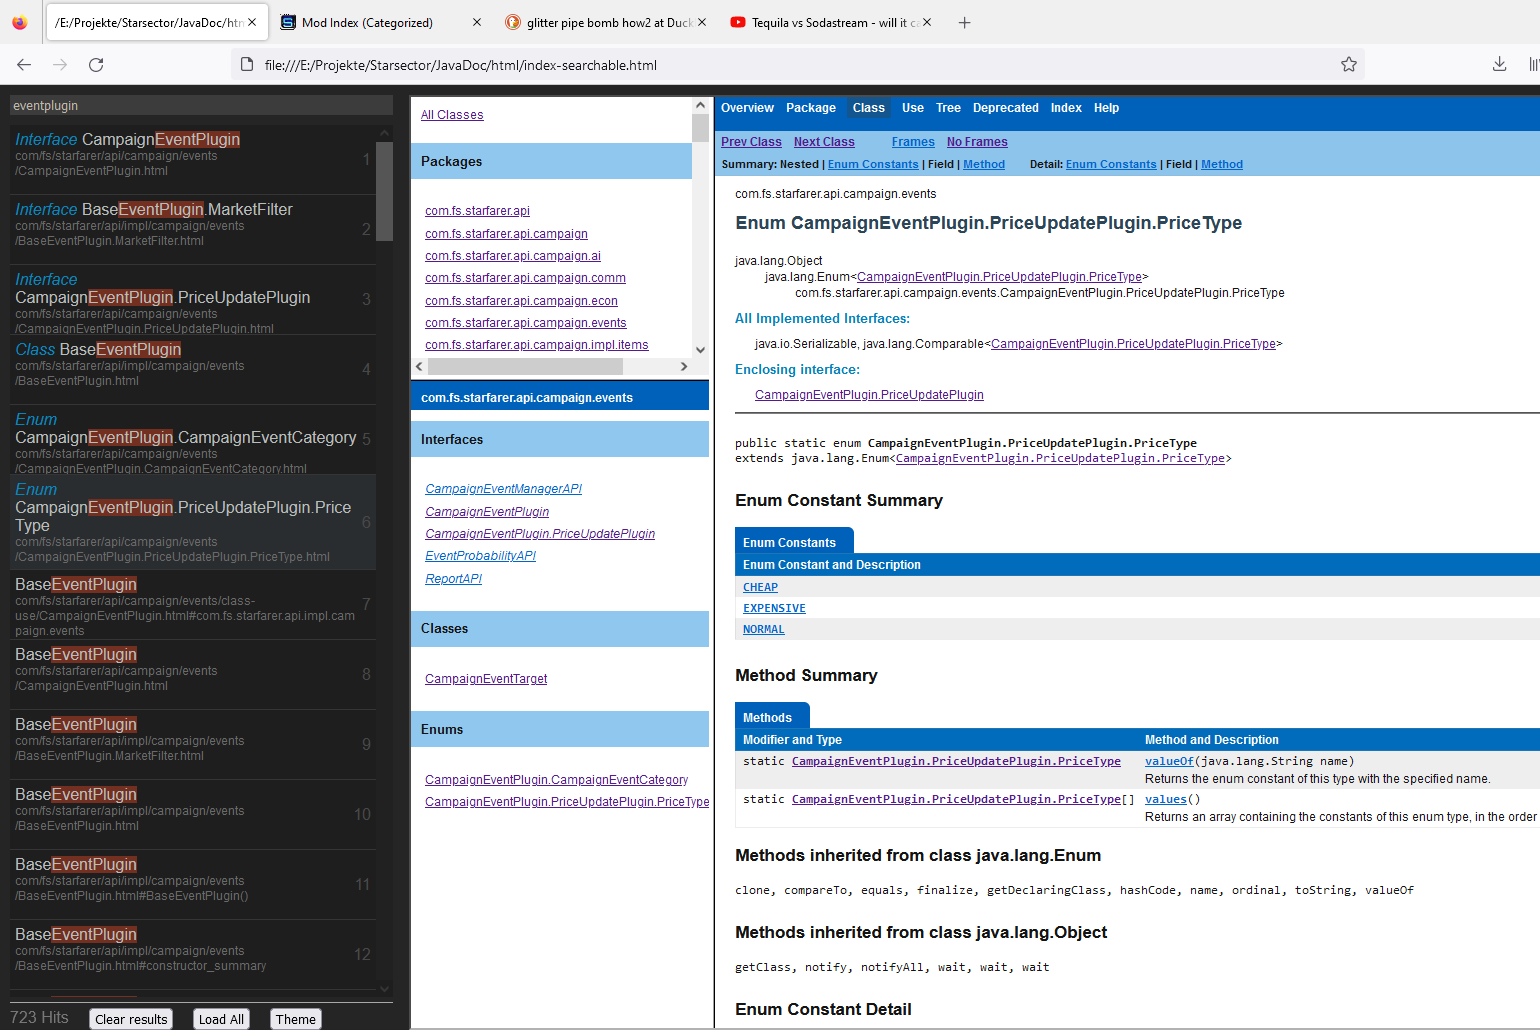1540x1030 pixels.
Task: Click the Load All button
Action: pyautogui.click(x=221, y=1019)
